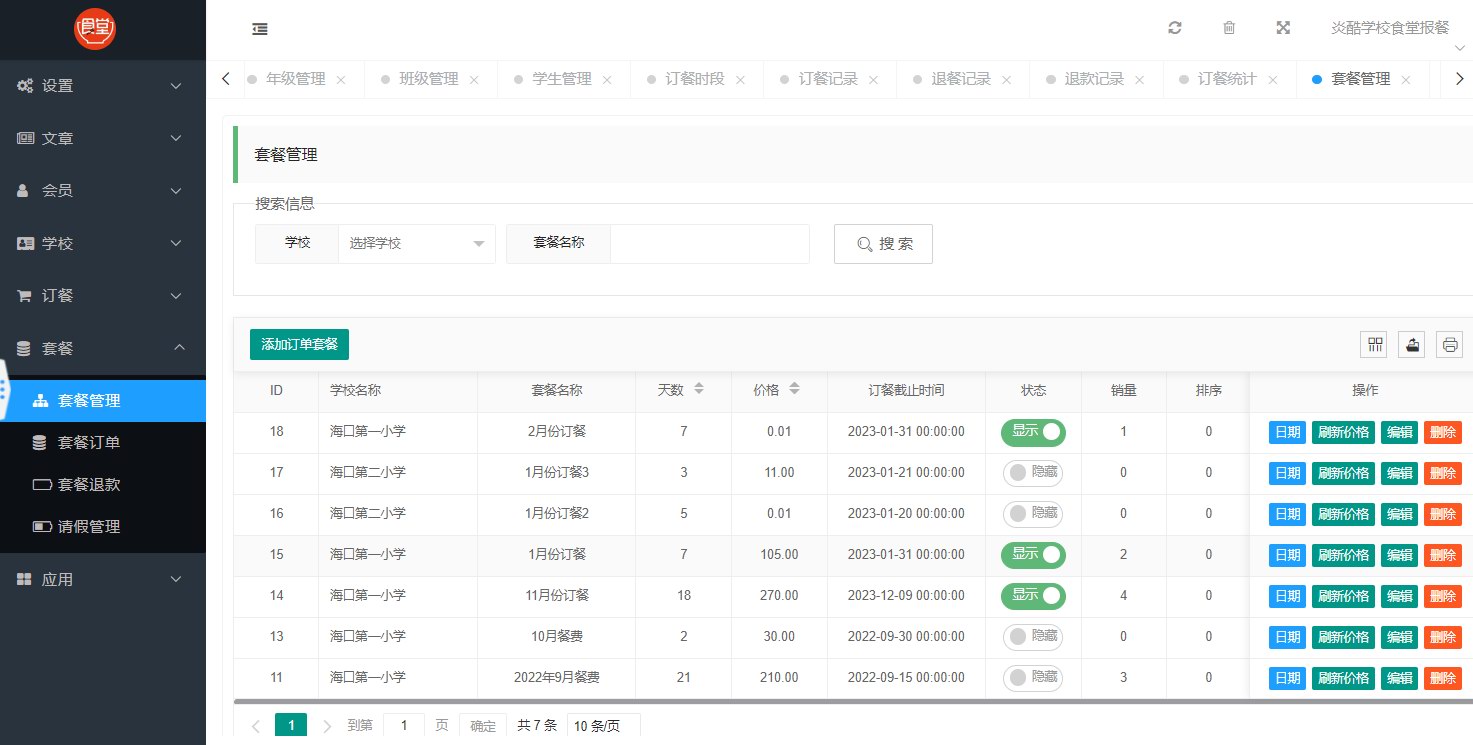Switch to the 订餐时段 tab
This screenshot has width=1473, height=745.
click(x=694, y=79)
